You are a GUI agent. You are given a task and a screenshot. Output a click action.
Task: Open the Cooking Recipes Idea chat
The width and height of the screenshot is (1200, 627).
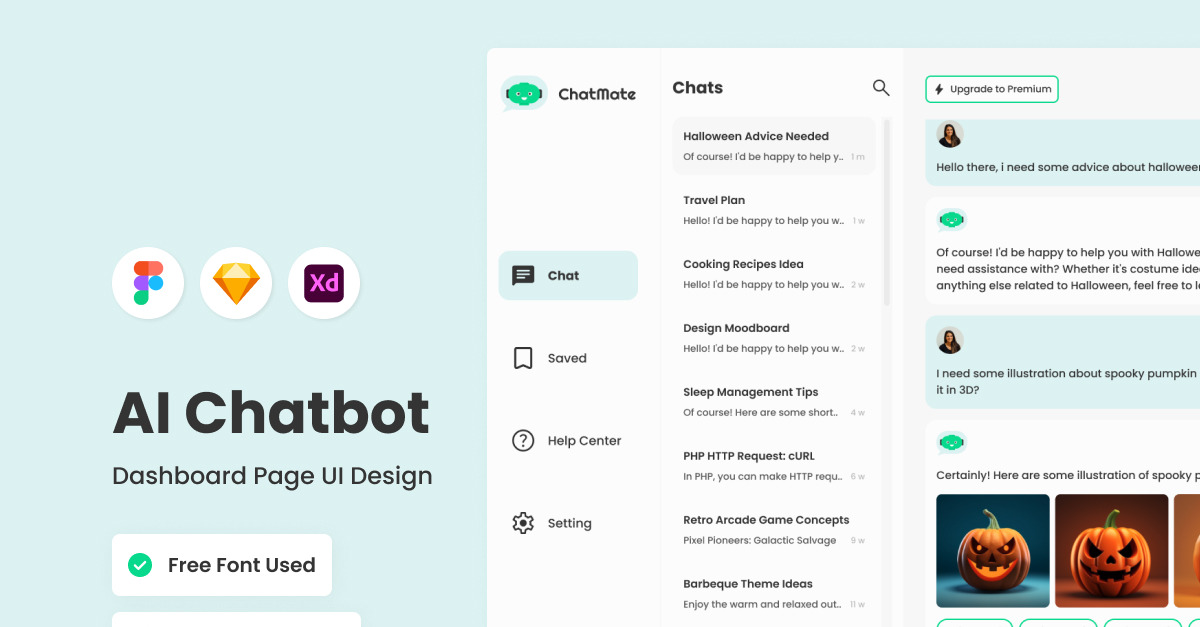tap(774, 273)
